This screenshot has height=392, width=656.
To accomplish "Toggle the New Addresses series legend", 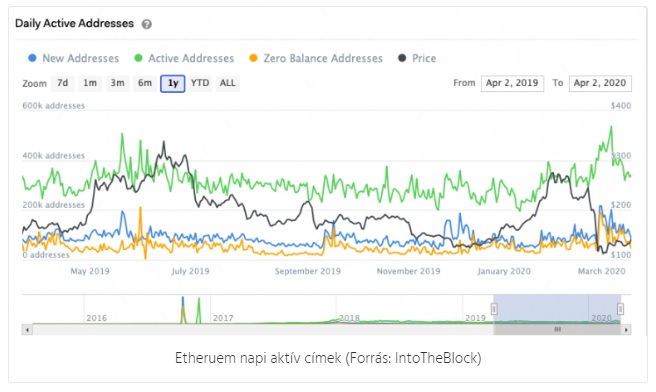I will tap(74, 58).
